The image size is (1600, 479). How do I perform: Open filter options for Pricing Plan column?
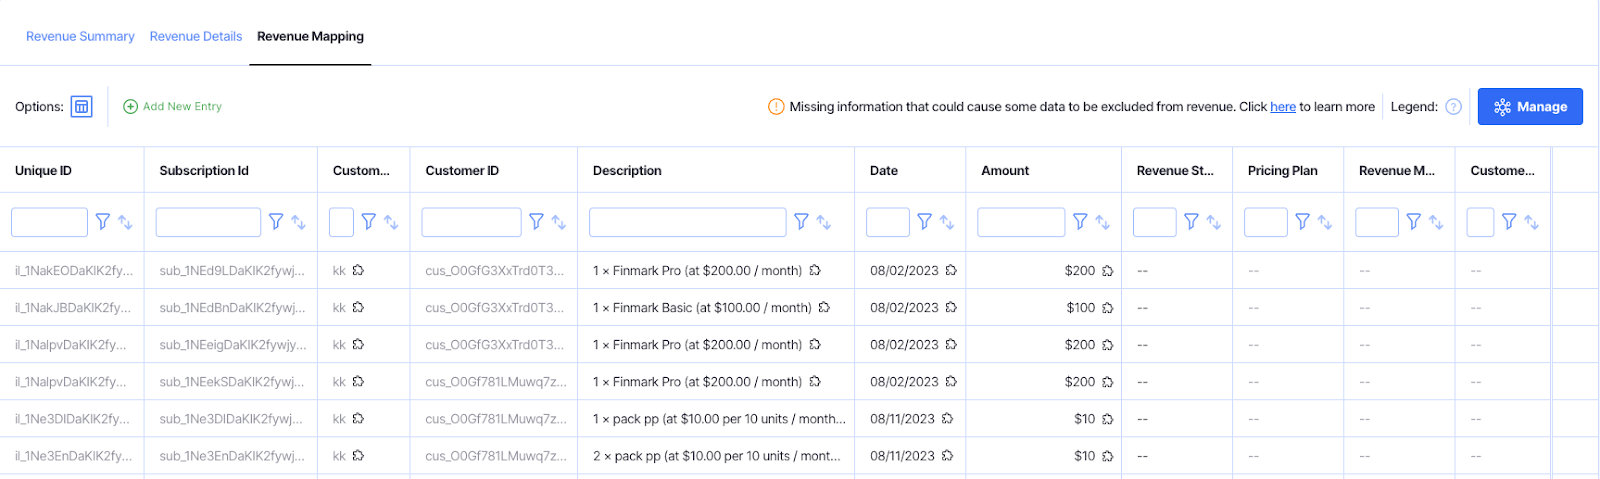click(1302, 222)
